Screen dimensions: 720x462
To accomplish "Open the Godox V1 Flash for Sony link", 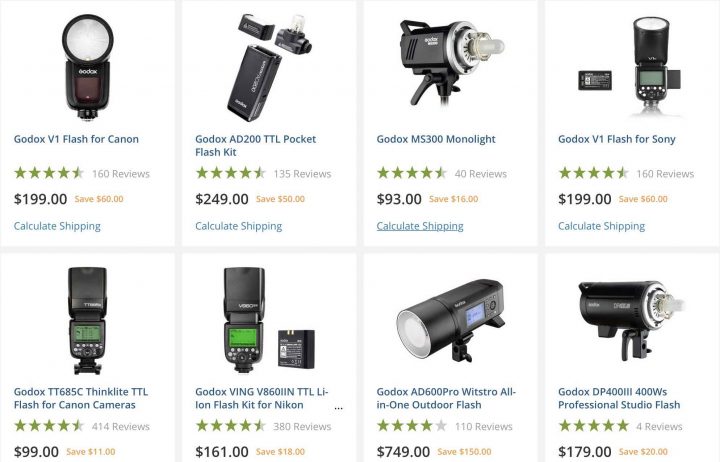I will click(x=617, y=139).
